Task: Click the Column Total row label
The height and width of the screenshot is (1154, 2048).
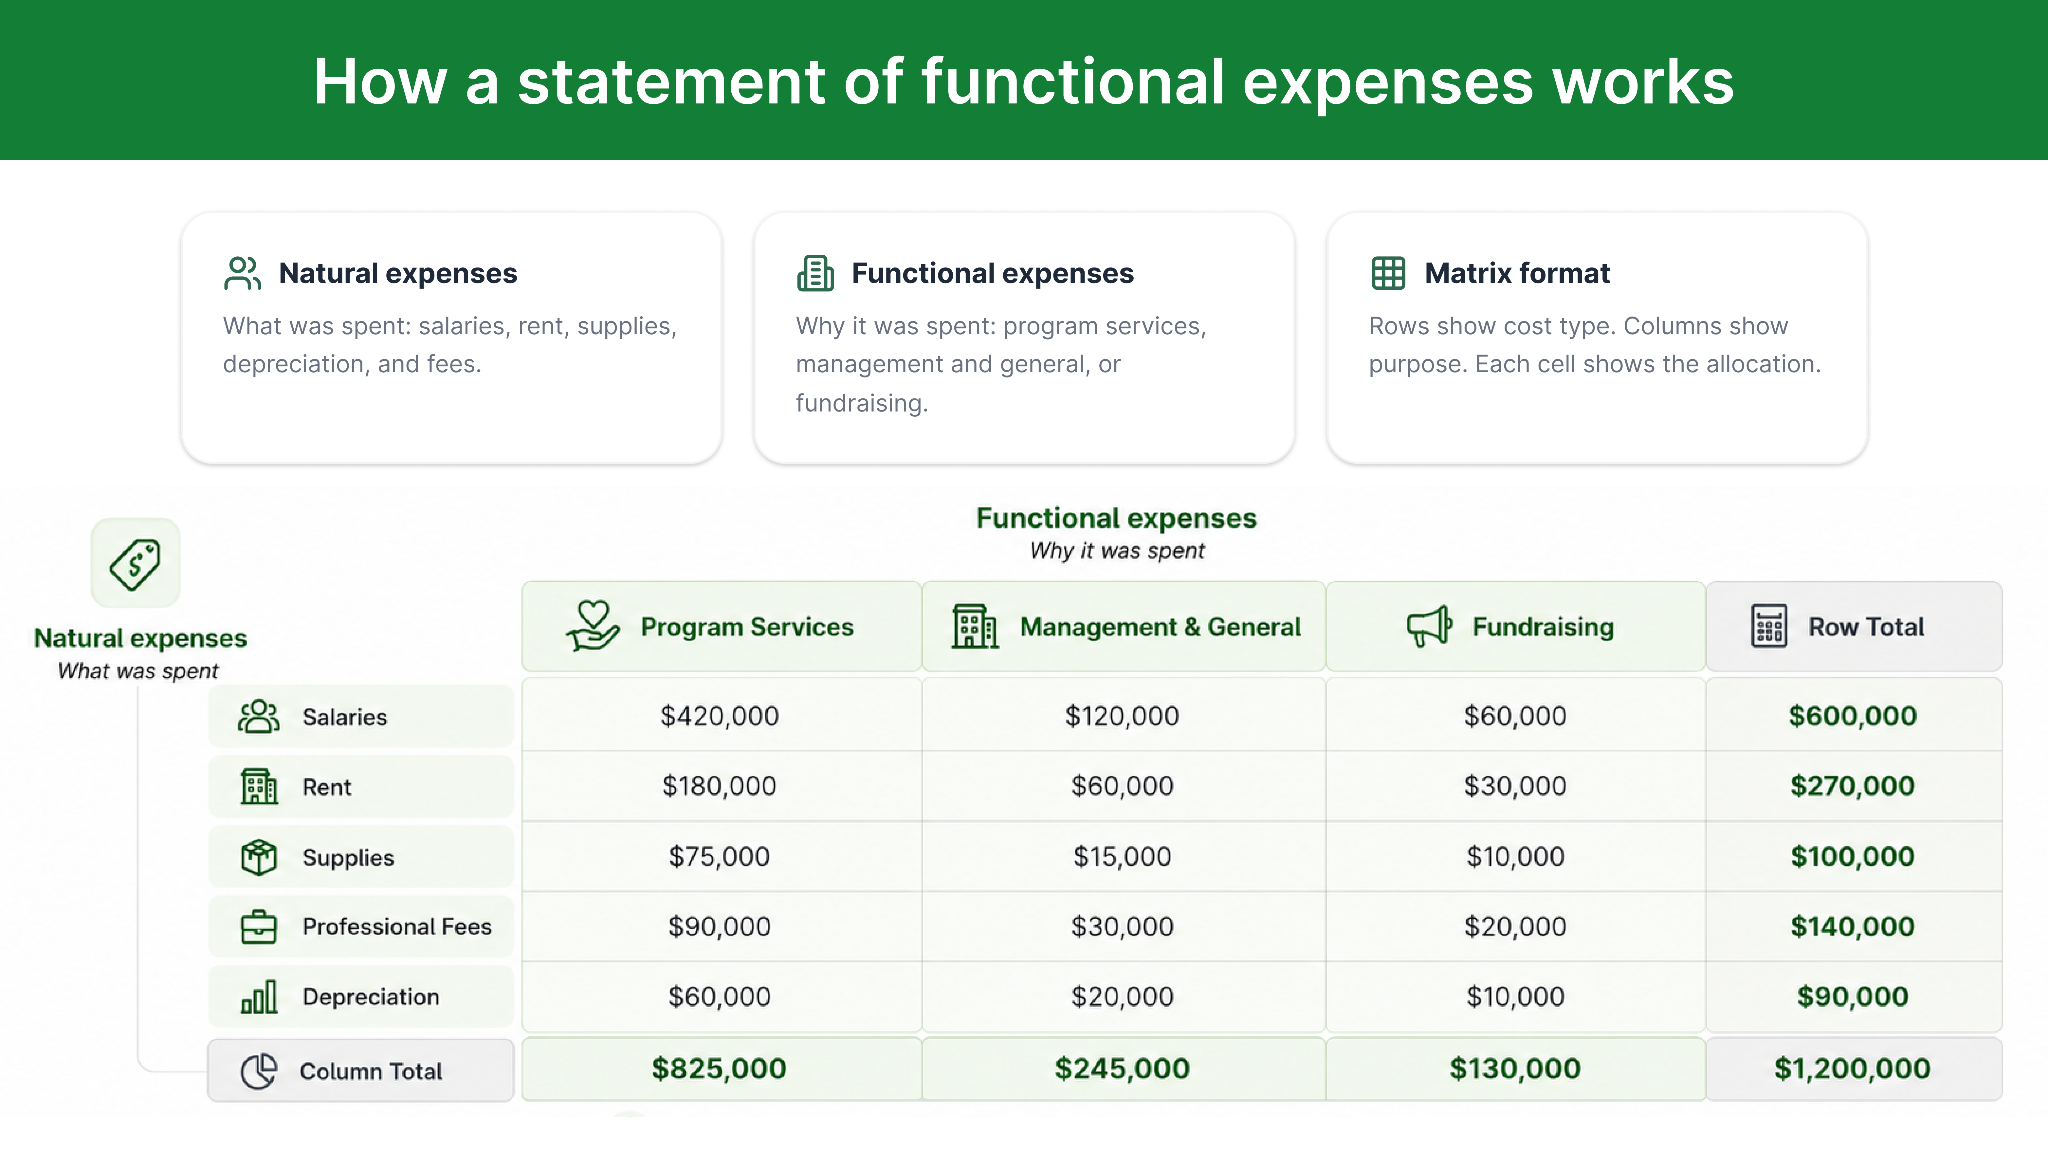Action: (361, 1071)
